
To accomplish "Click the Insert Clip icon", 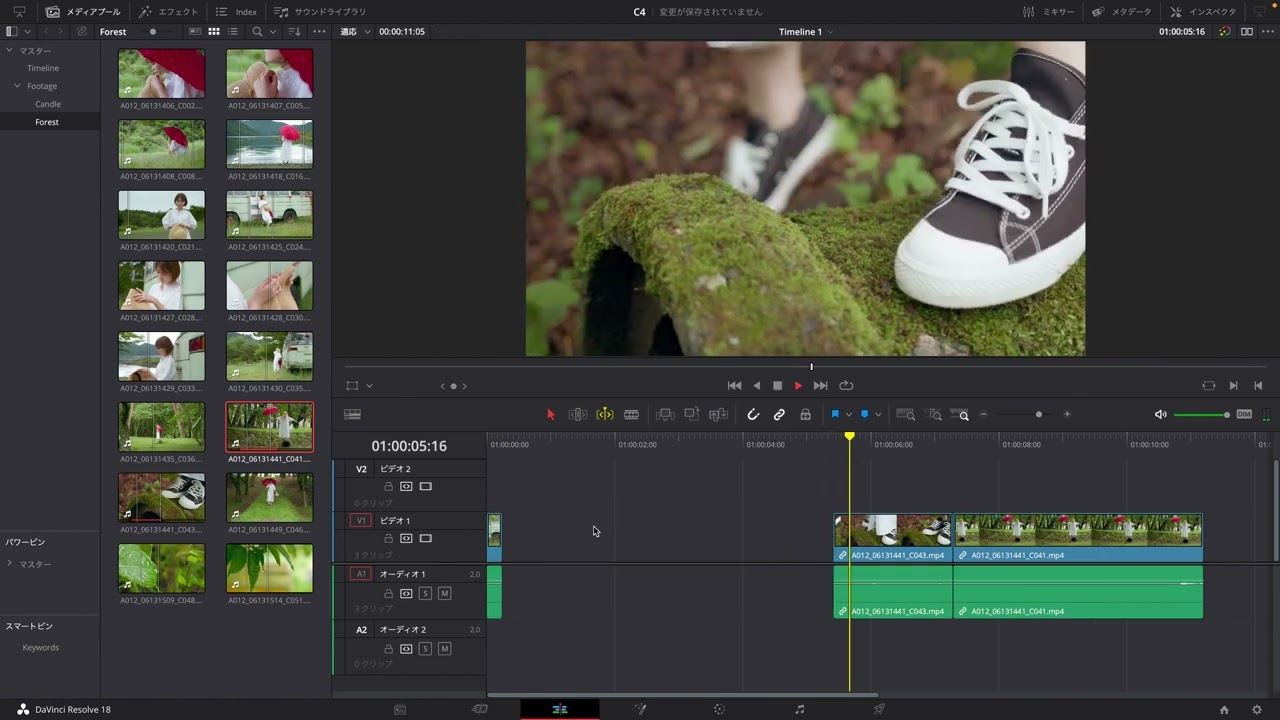I will pos(665,414).
